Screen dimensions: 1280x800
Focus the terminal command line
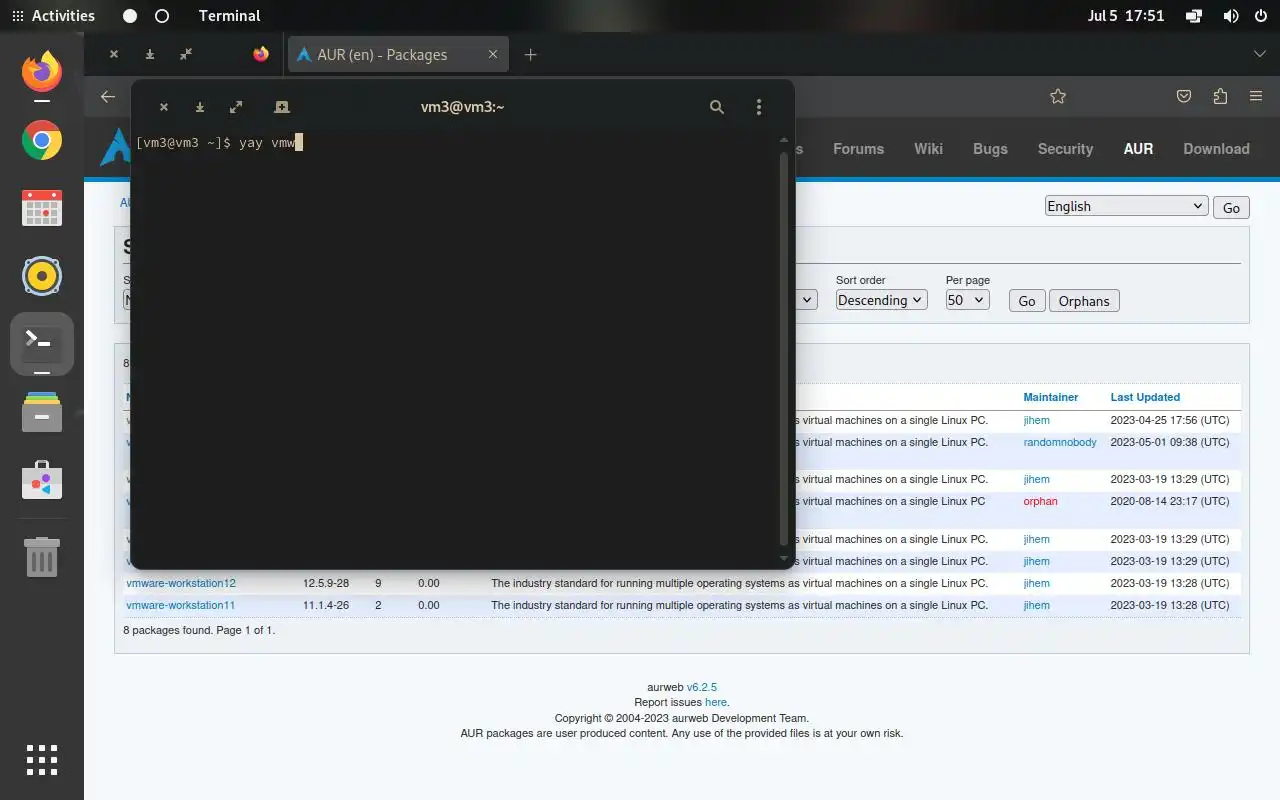click(x=457, y=143)
